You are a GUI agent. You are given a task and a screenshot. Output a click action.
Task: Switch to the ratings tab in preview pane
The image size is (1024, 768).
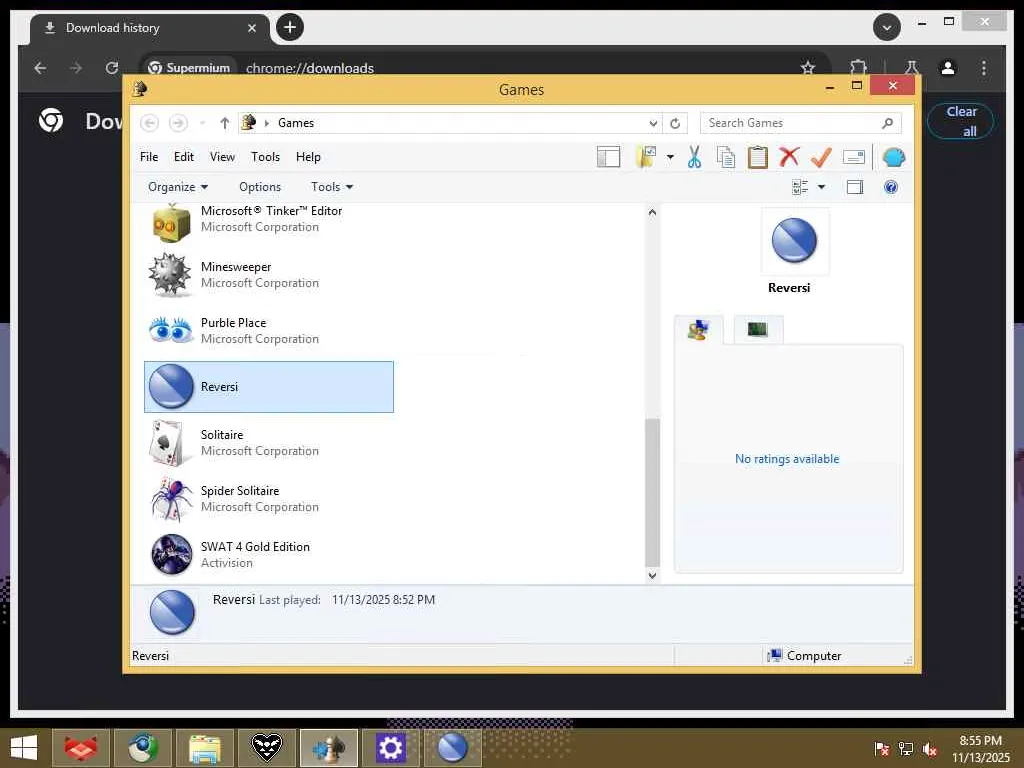pyautogui.click(x=698, y=330)
